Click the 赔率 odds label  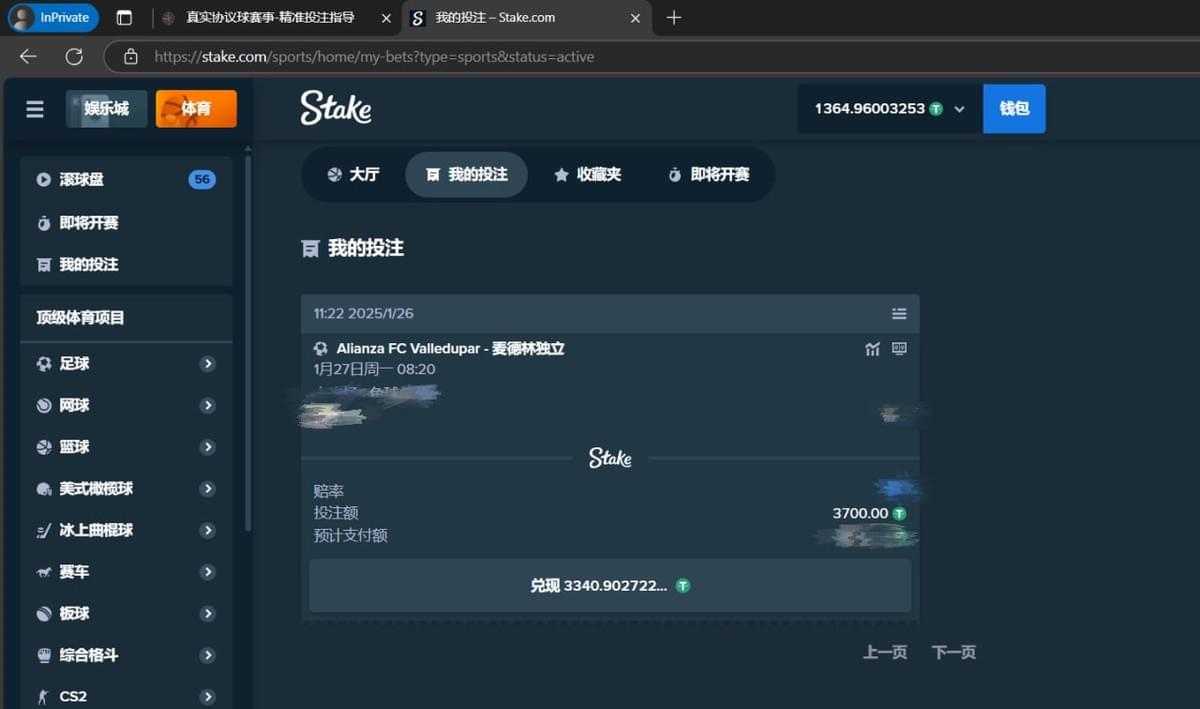click(x=329, y=491)
